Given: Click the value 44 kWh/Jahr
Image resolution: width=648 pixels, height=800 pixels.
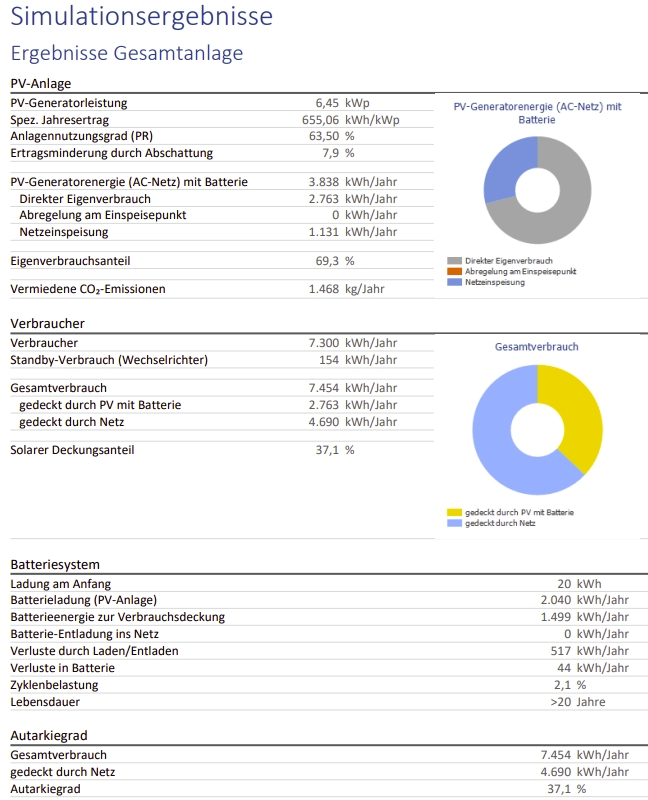Looking at the screenshot, I should pos(593,668).
